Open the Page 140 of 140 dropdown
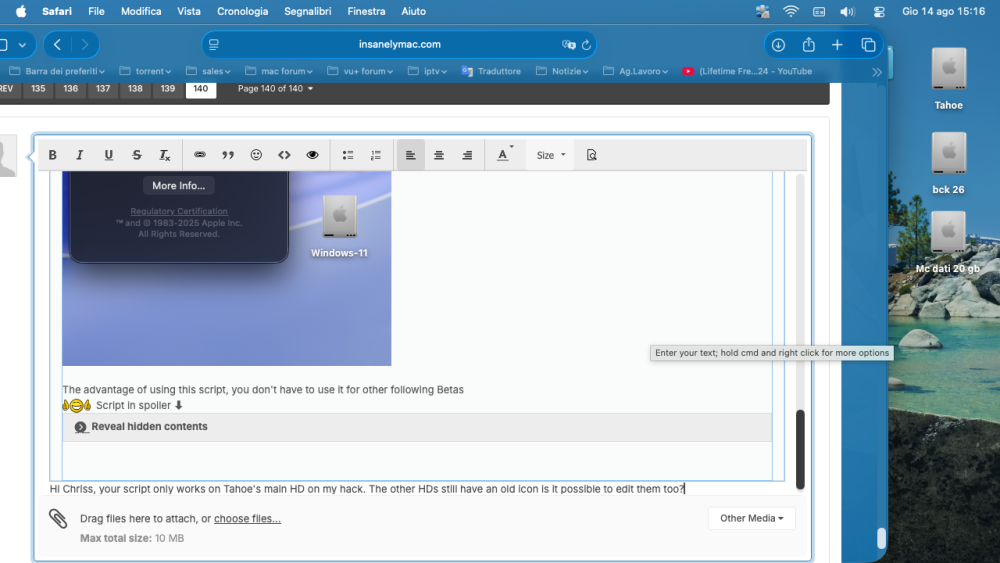The width and height of the screenshot is (1000, 563). (276, 89)
